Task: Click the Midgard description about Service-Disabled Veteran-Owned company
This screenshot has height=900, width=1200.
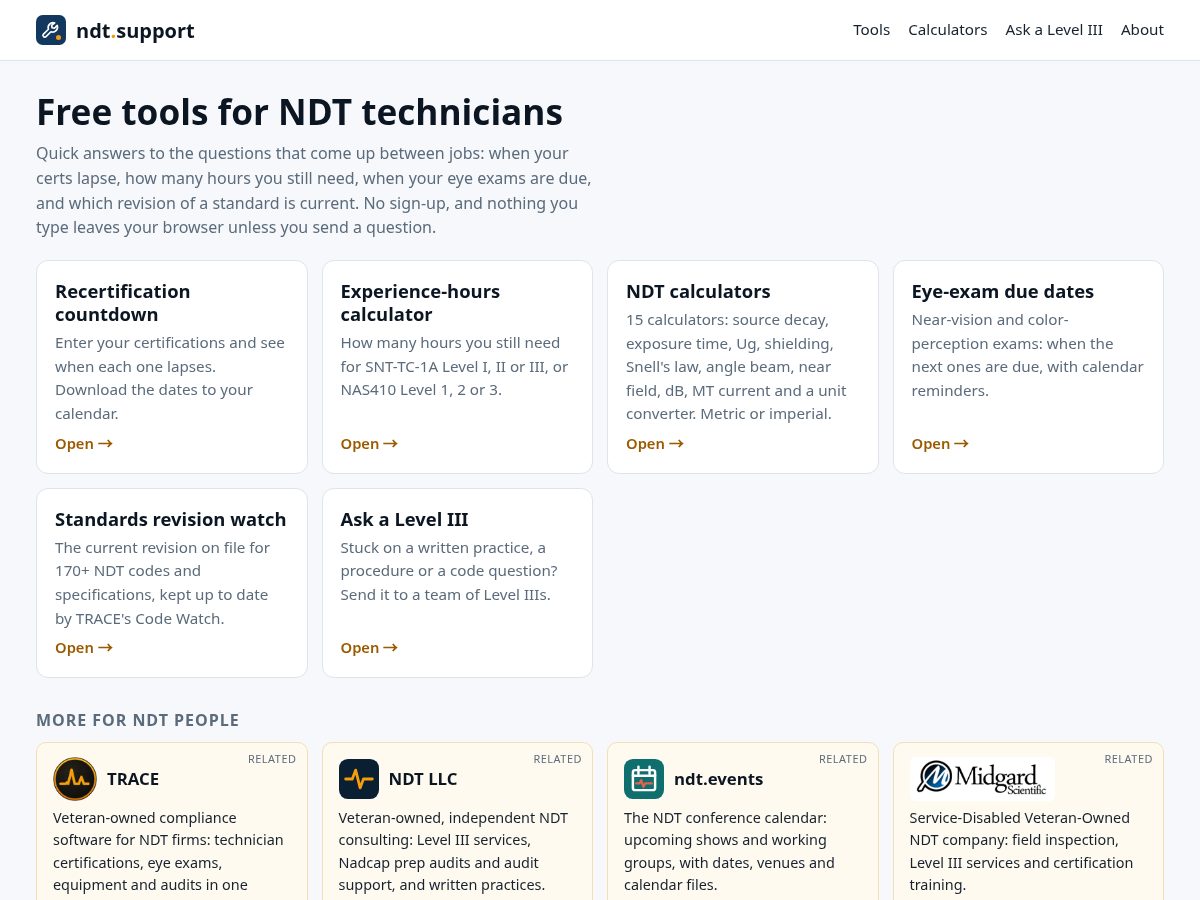Action: (x=1021, y=851)
